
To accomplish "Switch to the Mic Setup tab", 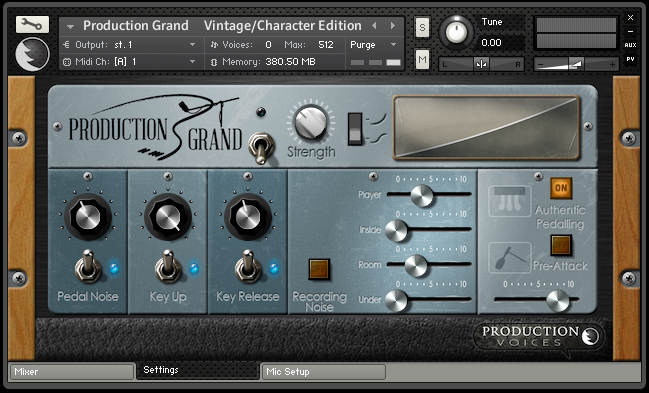I will point(324,371).
